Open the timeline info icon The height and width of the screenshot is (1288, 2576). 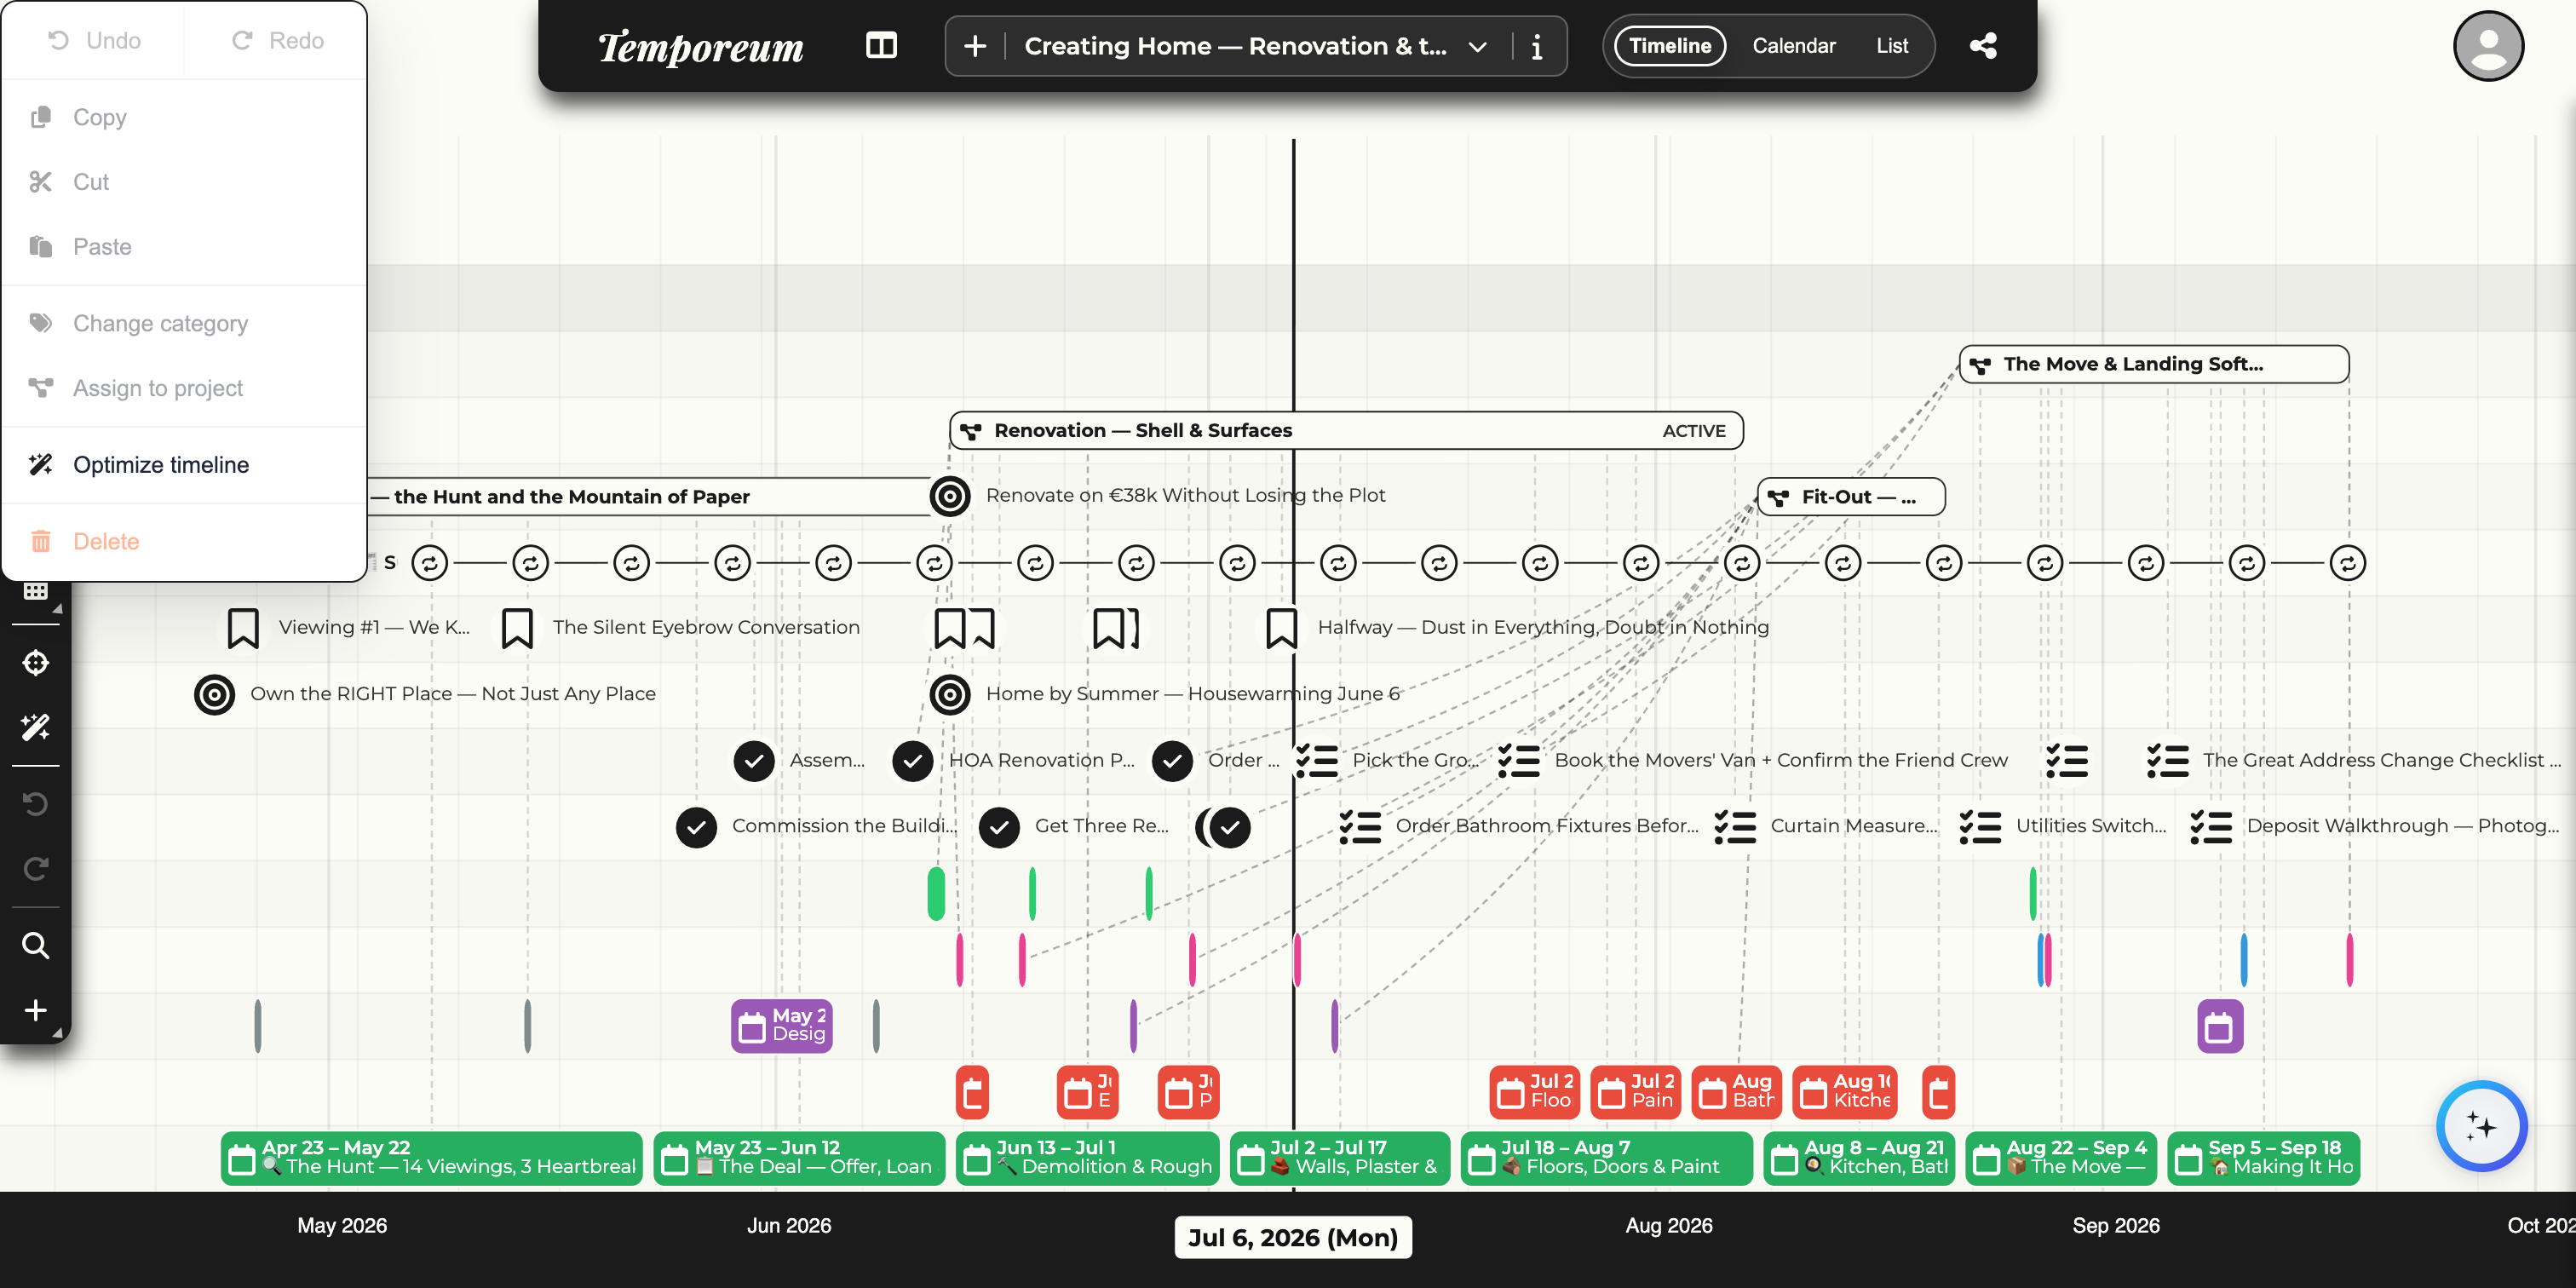[1537, 46]
